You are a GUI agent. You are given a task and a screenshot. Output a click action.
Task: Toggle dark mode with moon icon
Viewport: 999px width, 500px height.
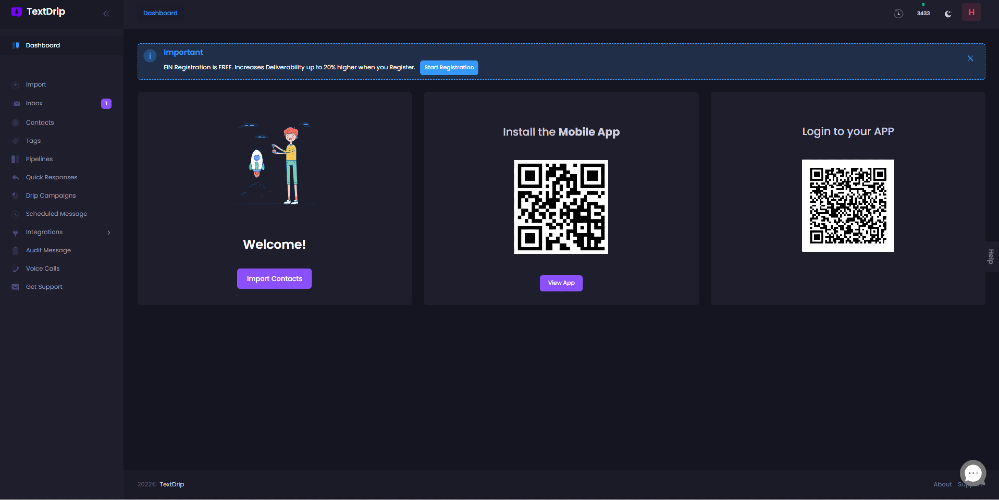947,13
